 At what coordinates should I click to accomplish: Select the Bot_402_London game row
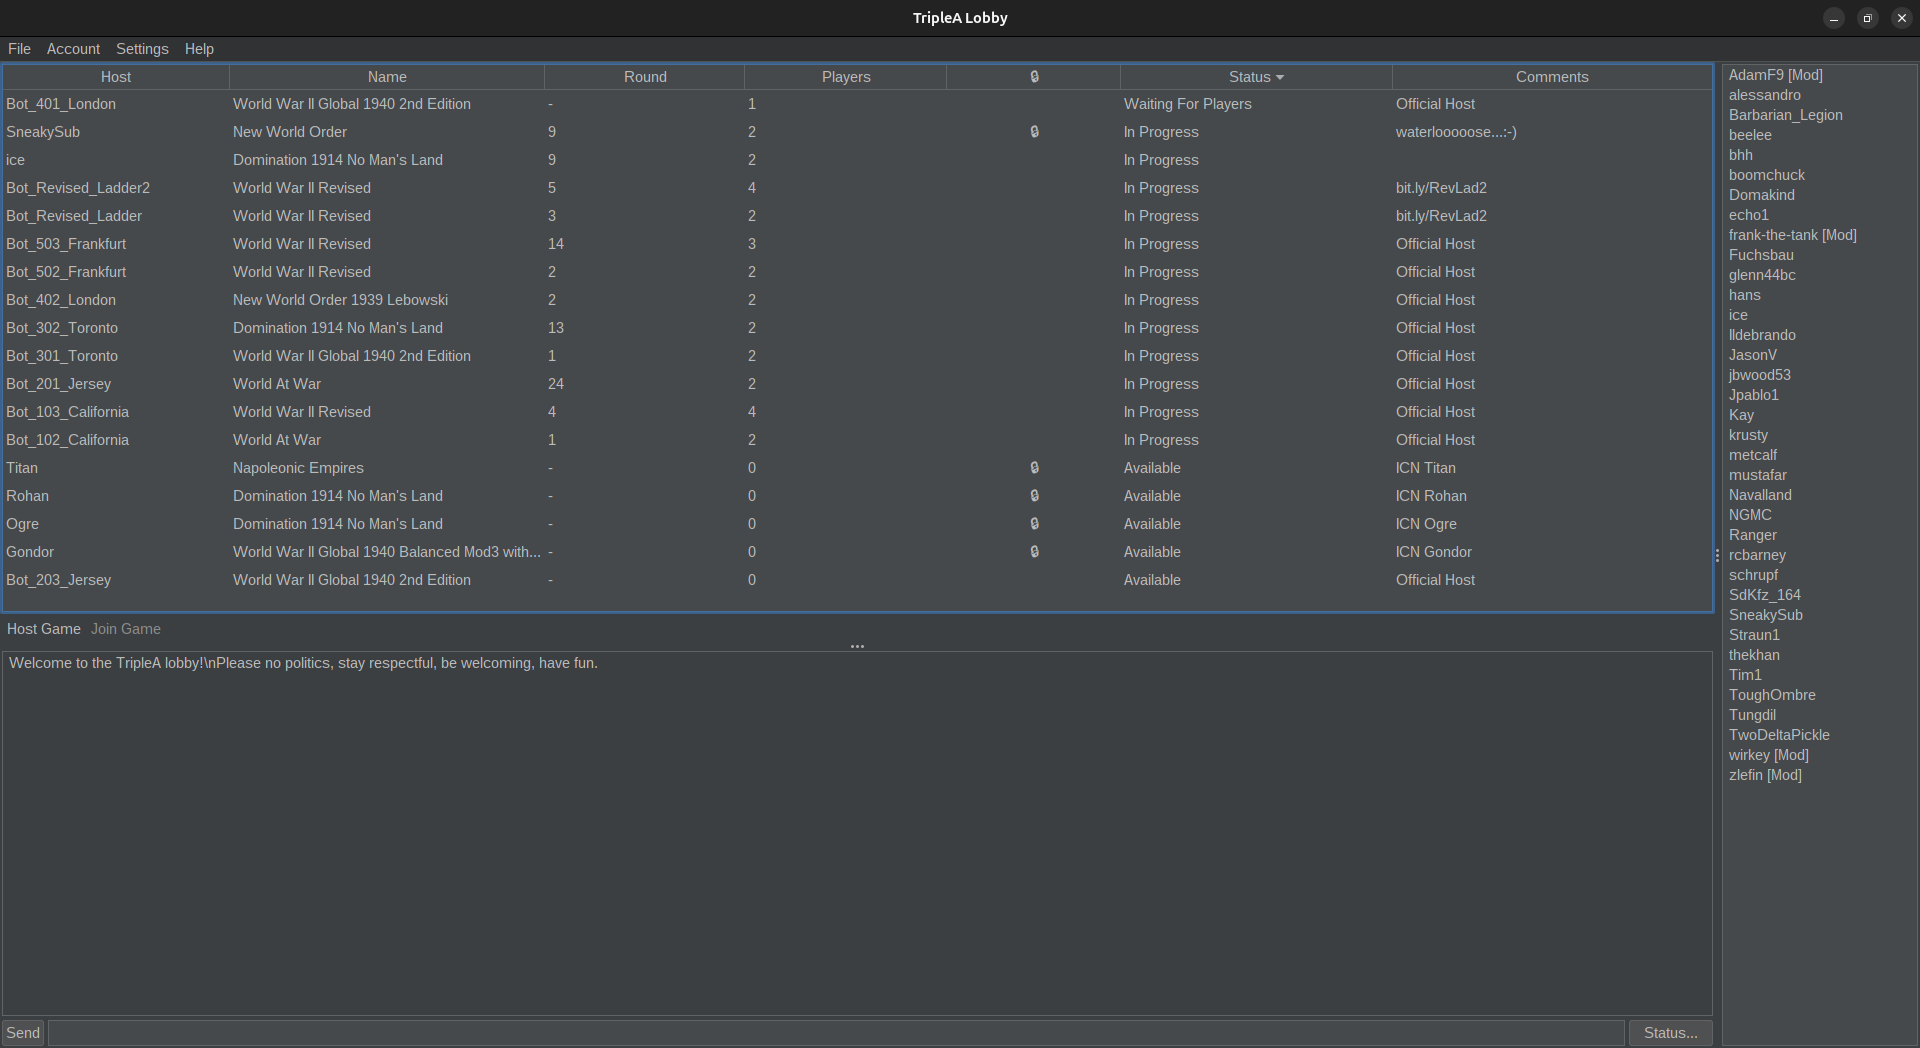pyautogui.click(x=857, y=300)
